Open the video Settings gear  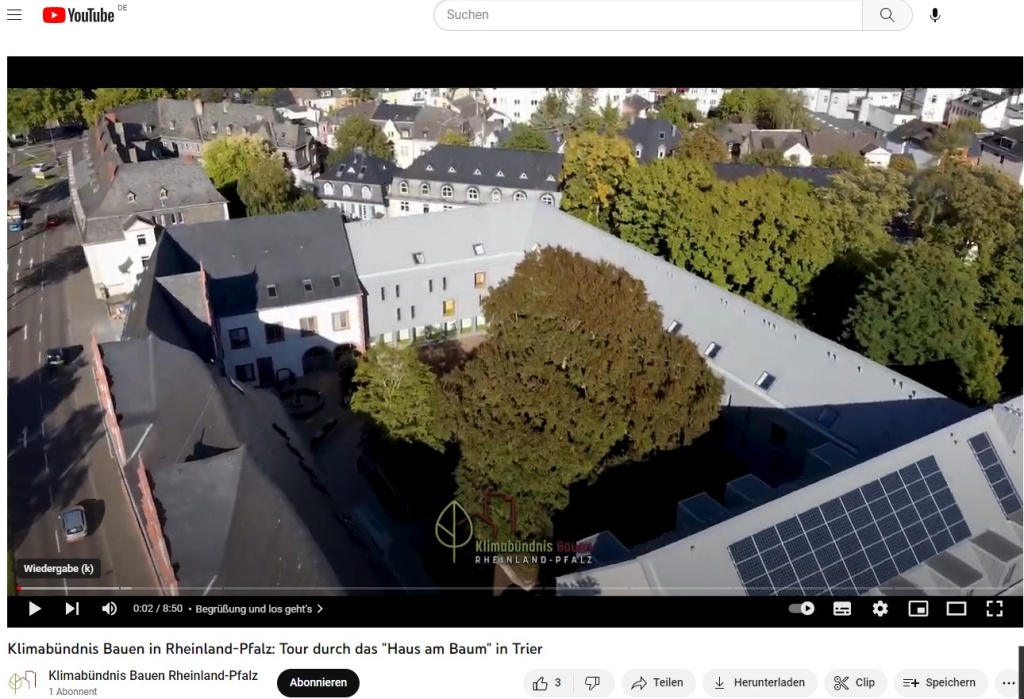click(879, 606)
